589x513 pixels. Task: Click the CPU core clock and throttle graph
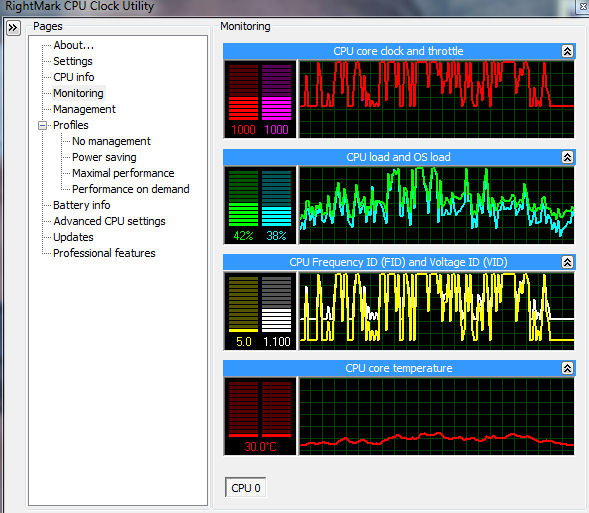[x=436, y=99]
